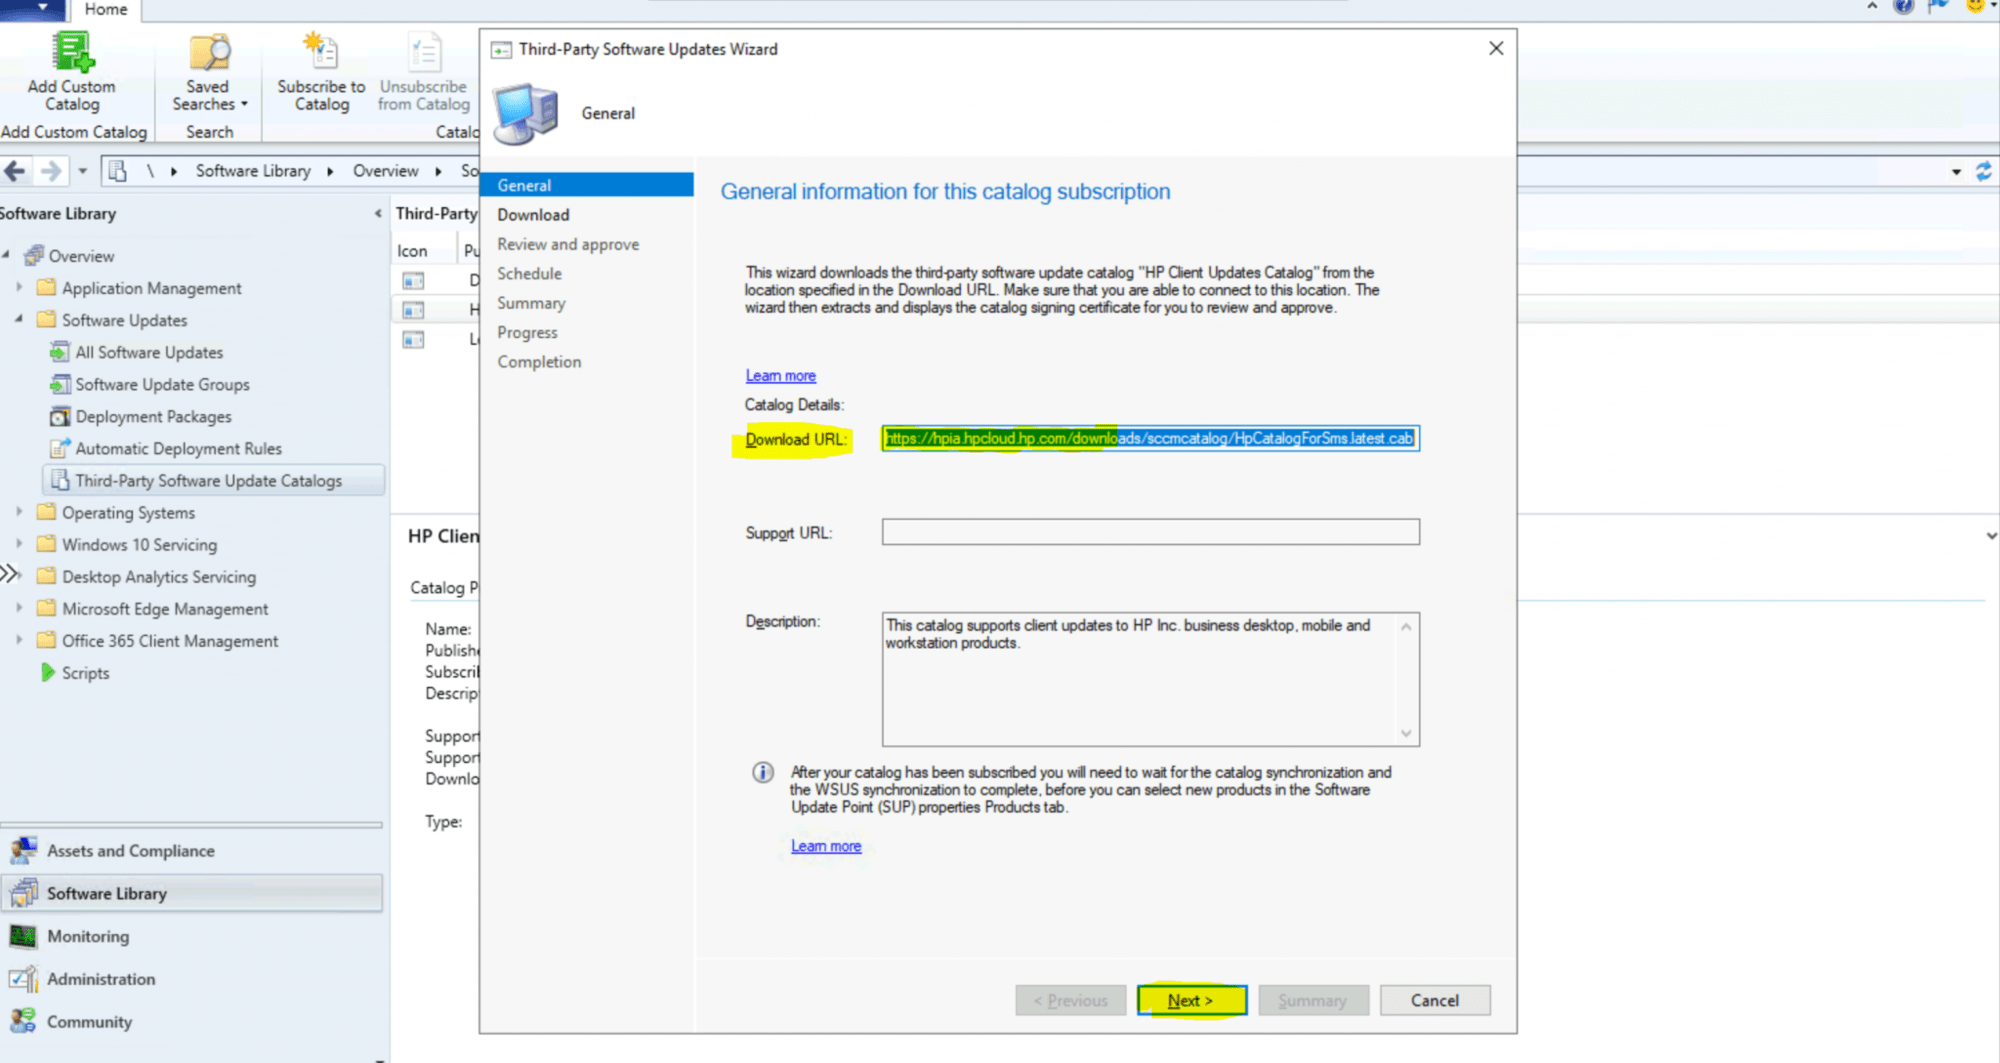Viewport: 2000px width, 1063px height.
Task: Select Windows 10 Servicing folder
Action: [x=139, y=544]
